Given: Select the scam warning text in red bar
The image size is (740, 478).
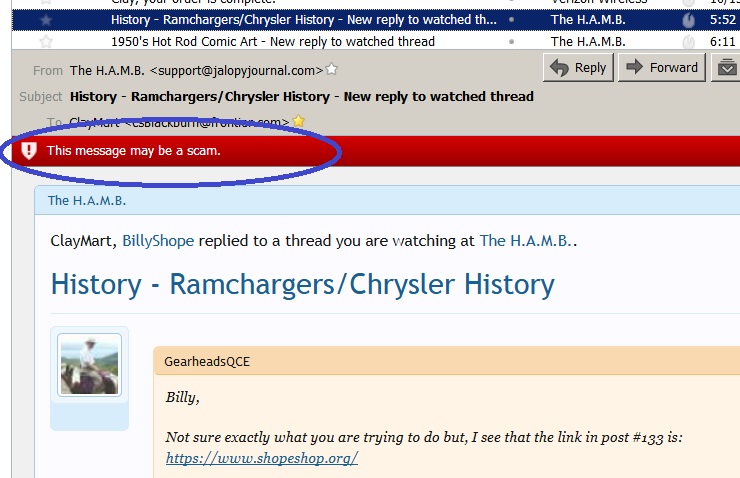Looking at the screenshot, I should 134,151.
